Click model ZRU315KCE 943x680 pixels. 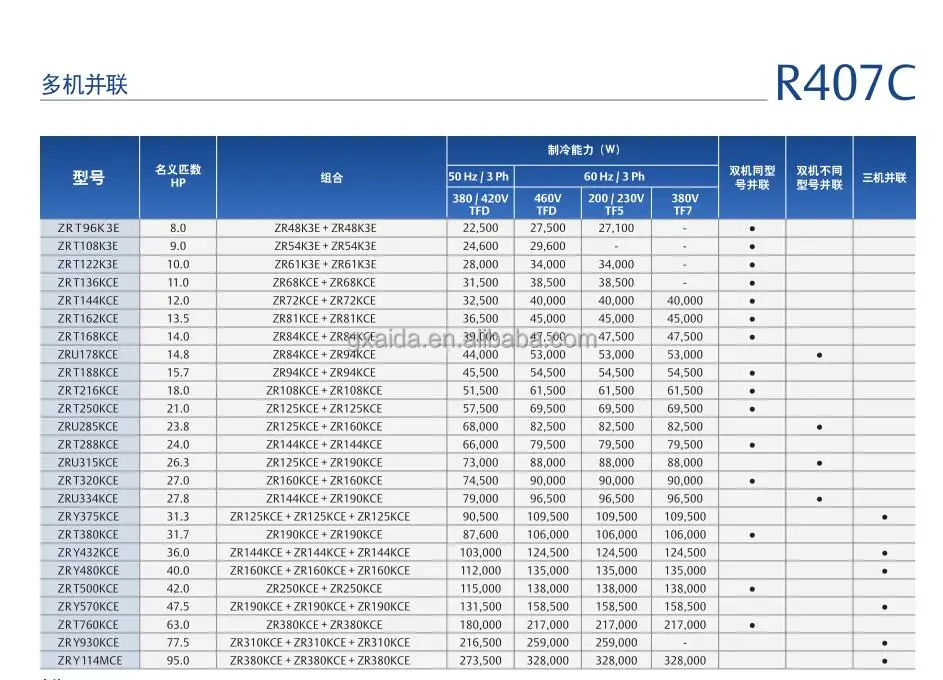point(88,462)
